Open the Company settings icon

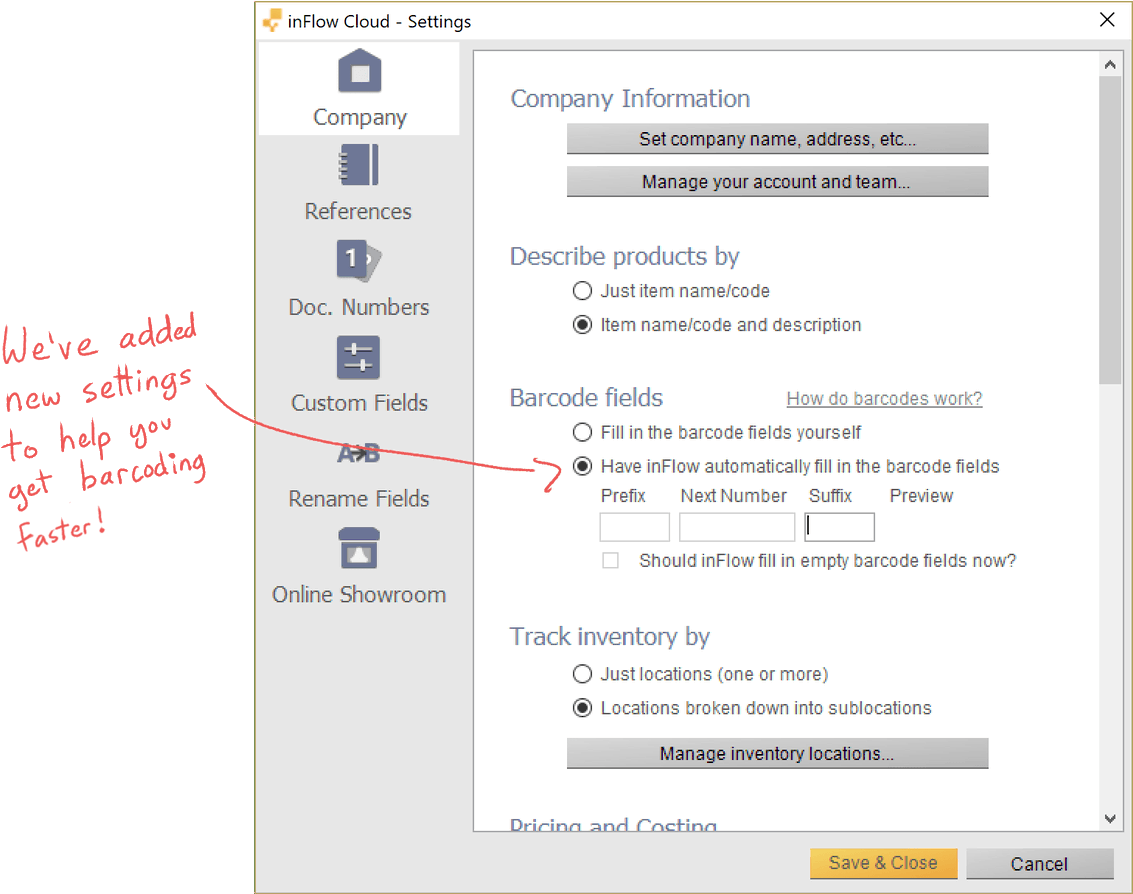[x=359, y=71]
